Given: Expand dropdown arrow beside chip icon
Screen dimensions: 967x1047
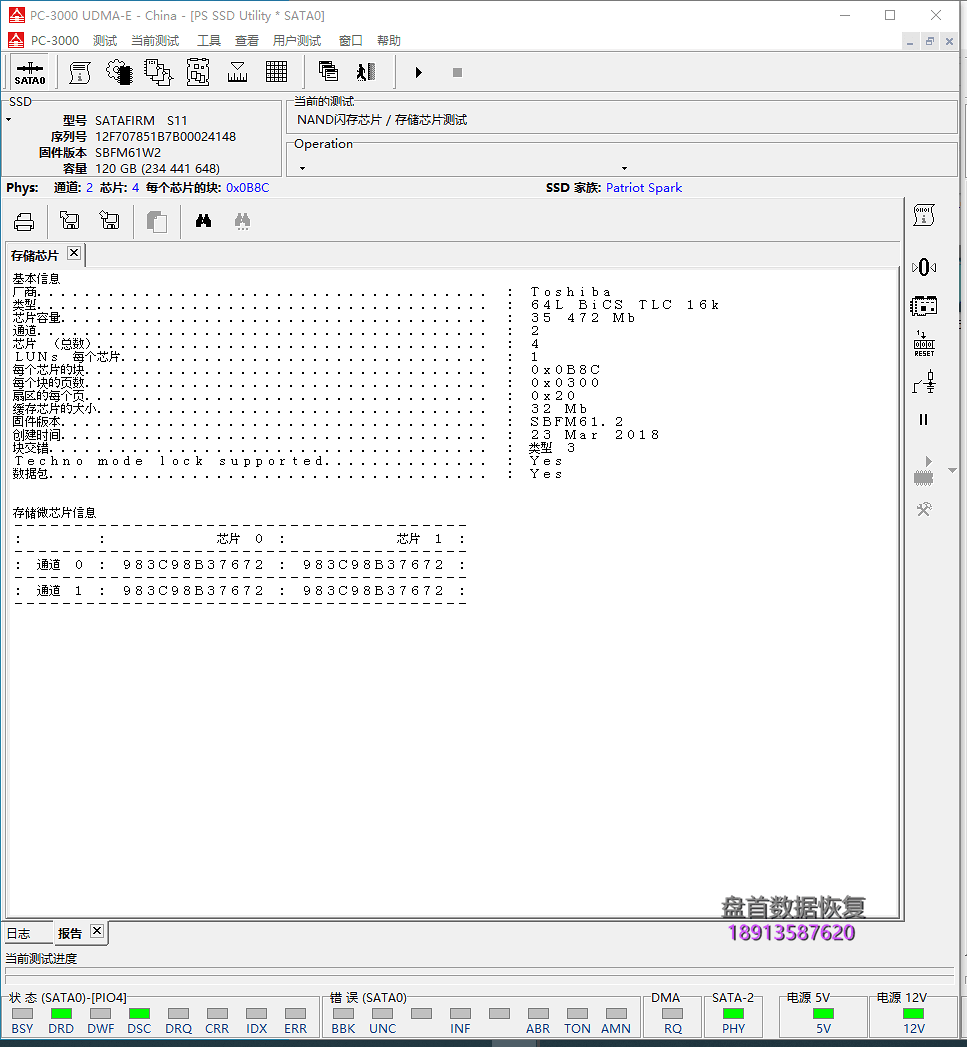Looking at the screenshot, I should click(x=952, y=471).
